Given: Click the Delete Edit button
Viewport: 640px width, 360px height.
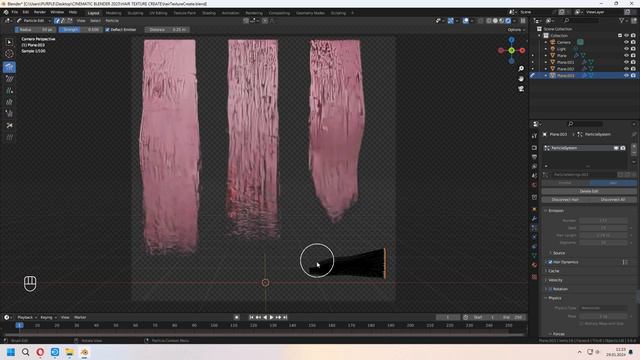Looking at the screenshot, I should tap(589, 191).
